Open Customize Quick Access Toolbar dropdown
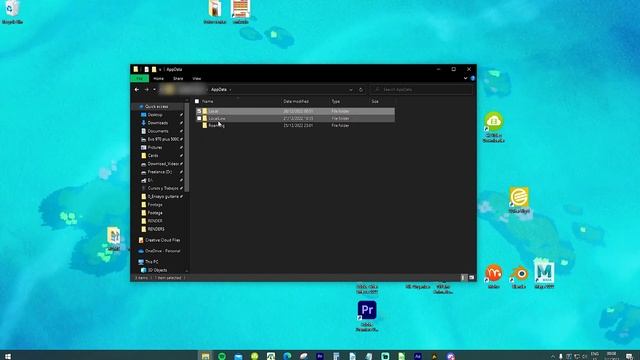This screenshot has height=360, width=640. click(160, 70)
